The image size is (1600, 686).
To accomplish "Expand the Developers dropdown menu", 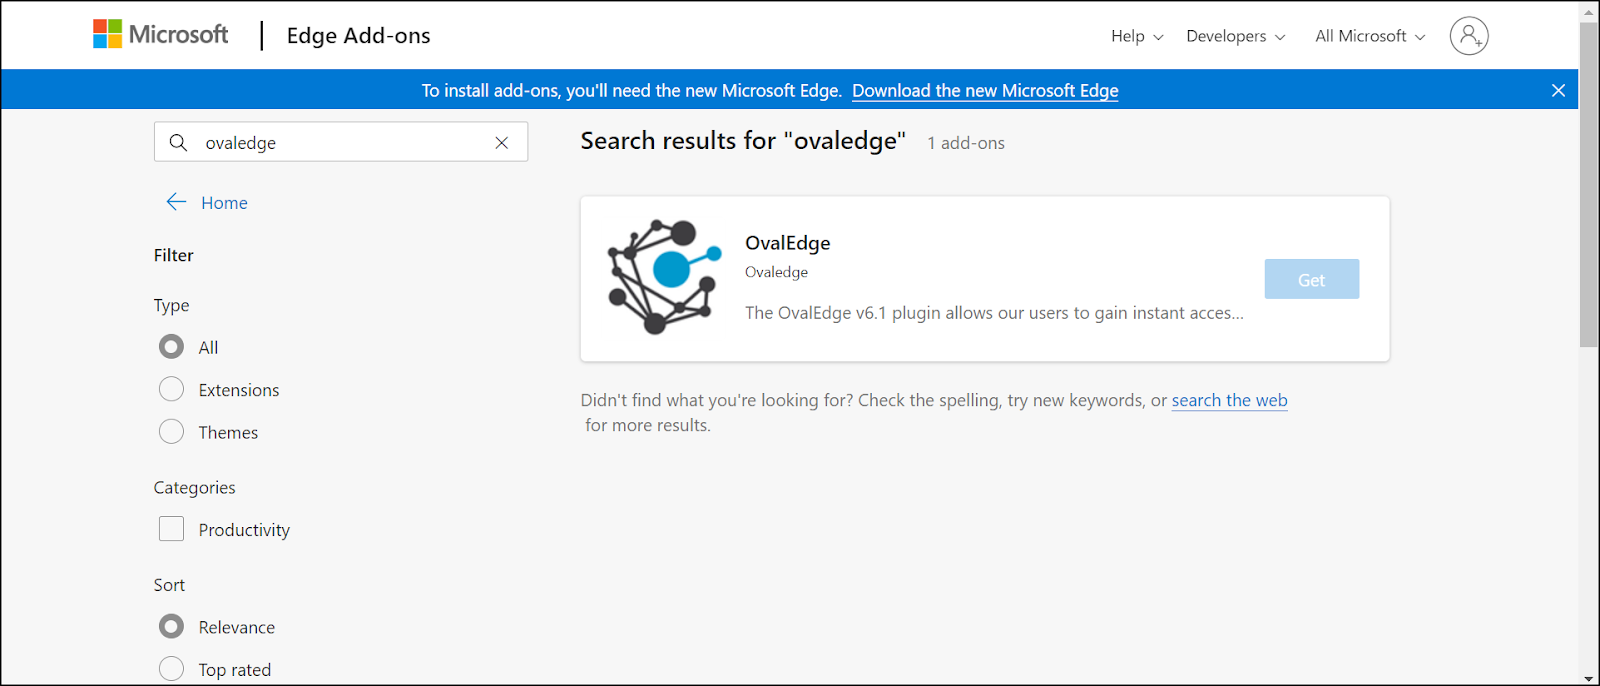I will (1235, 36).
